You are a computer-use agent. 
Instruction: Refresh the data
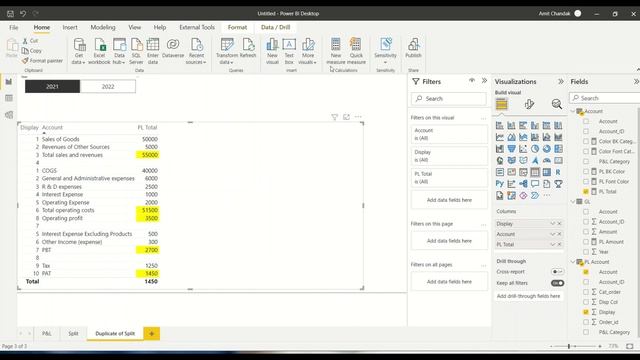[x=248, y=48]
